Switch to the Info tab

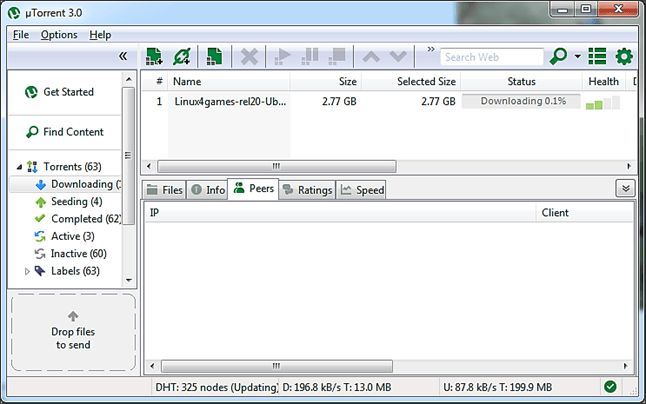207,190
